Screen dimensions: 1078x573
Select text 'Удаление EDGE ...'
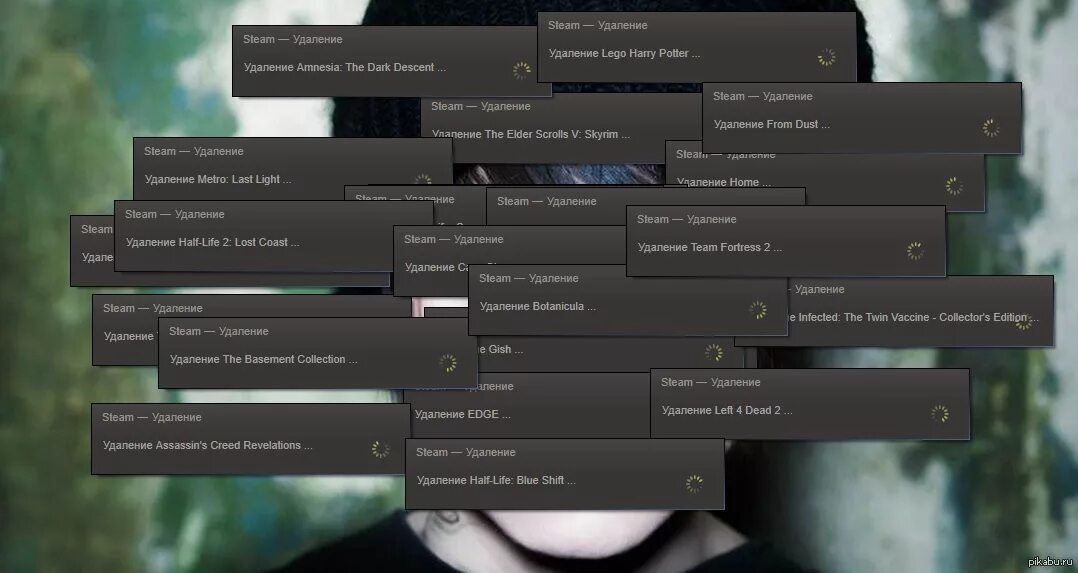pos(463,415)
